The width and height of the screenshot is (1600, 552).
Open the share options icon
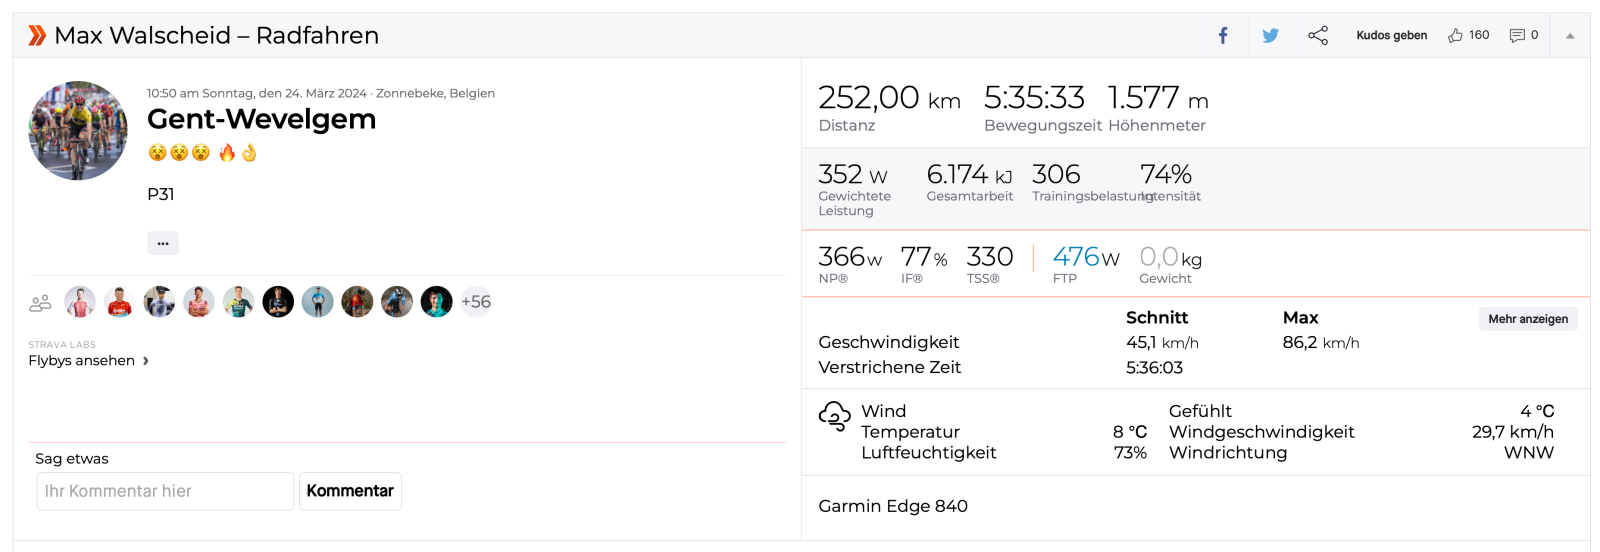[x=1318, y=36]
